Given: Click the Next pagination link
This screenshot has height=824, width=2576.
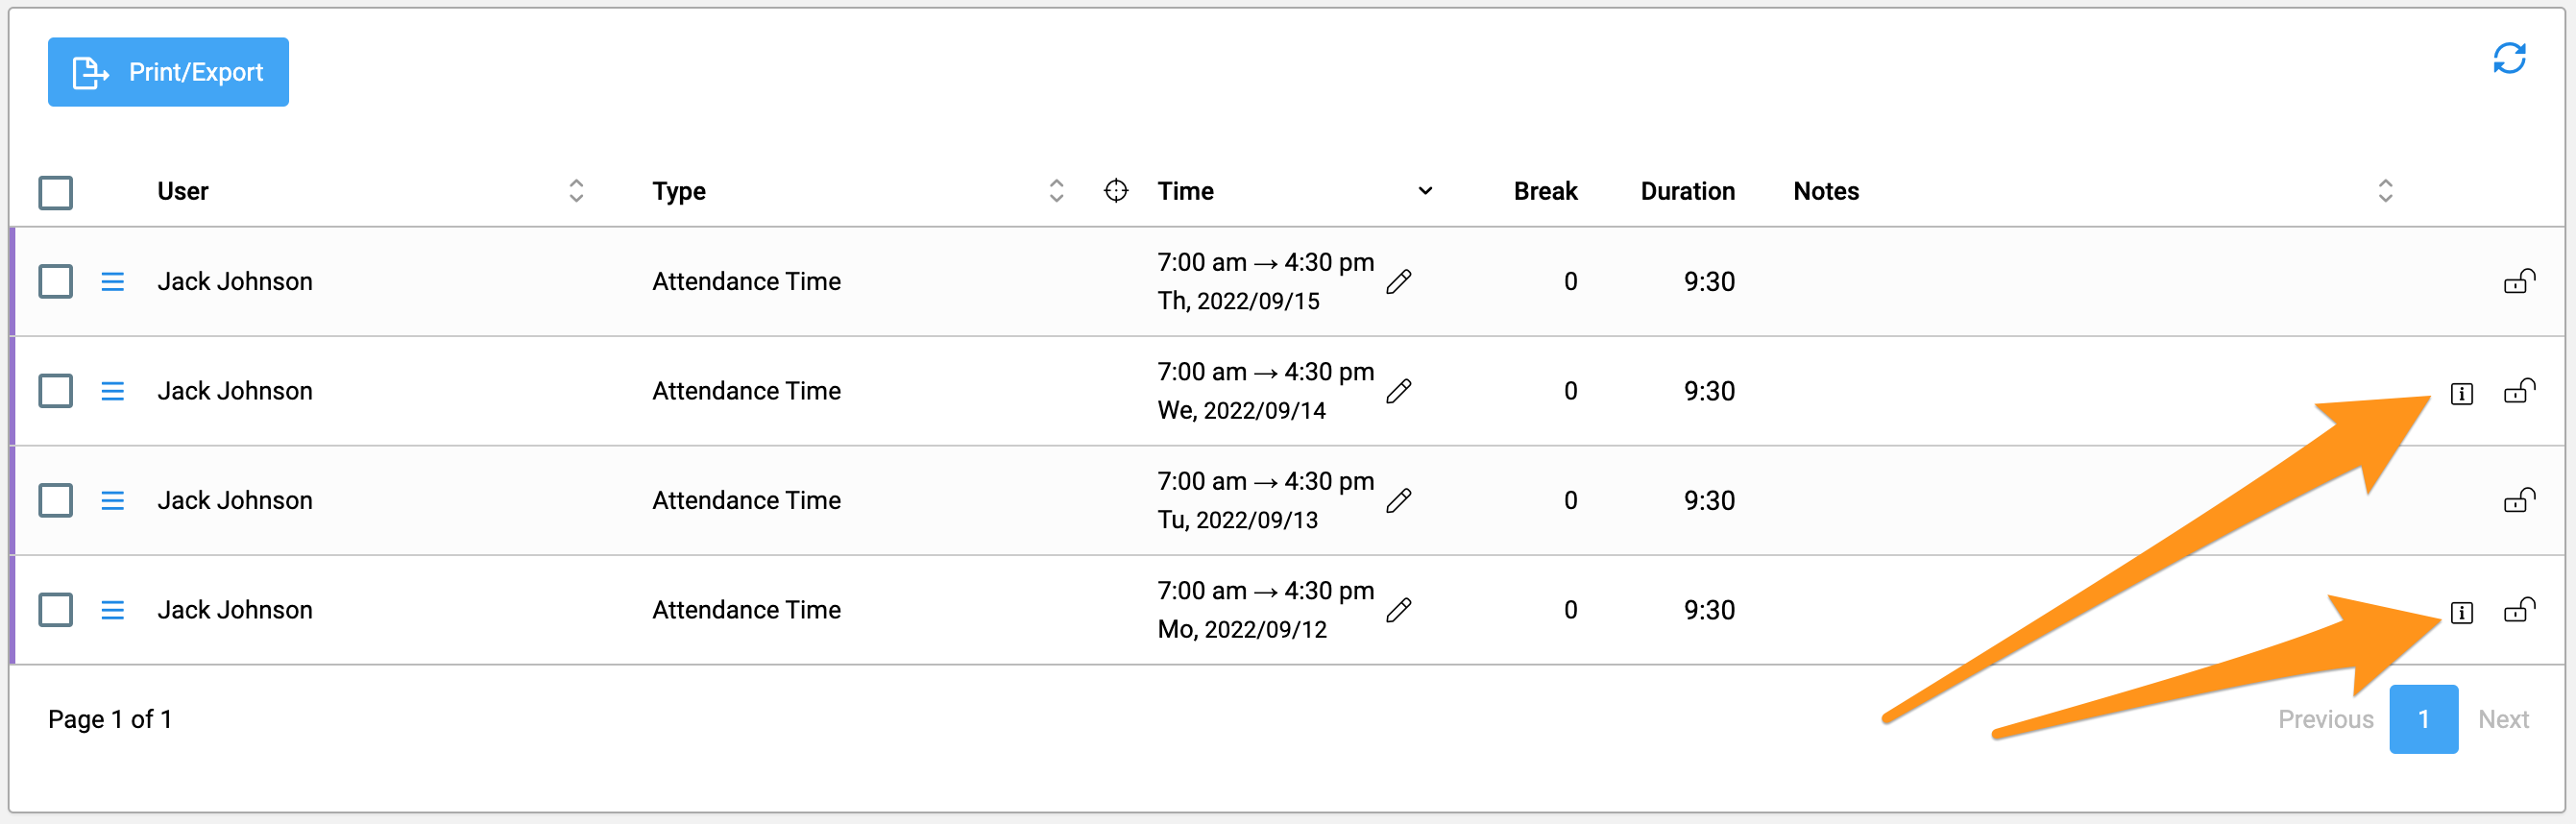Looking at the screenshot, I should 2503,719.
